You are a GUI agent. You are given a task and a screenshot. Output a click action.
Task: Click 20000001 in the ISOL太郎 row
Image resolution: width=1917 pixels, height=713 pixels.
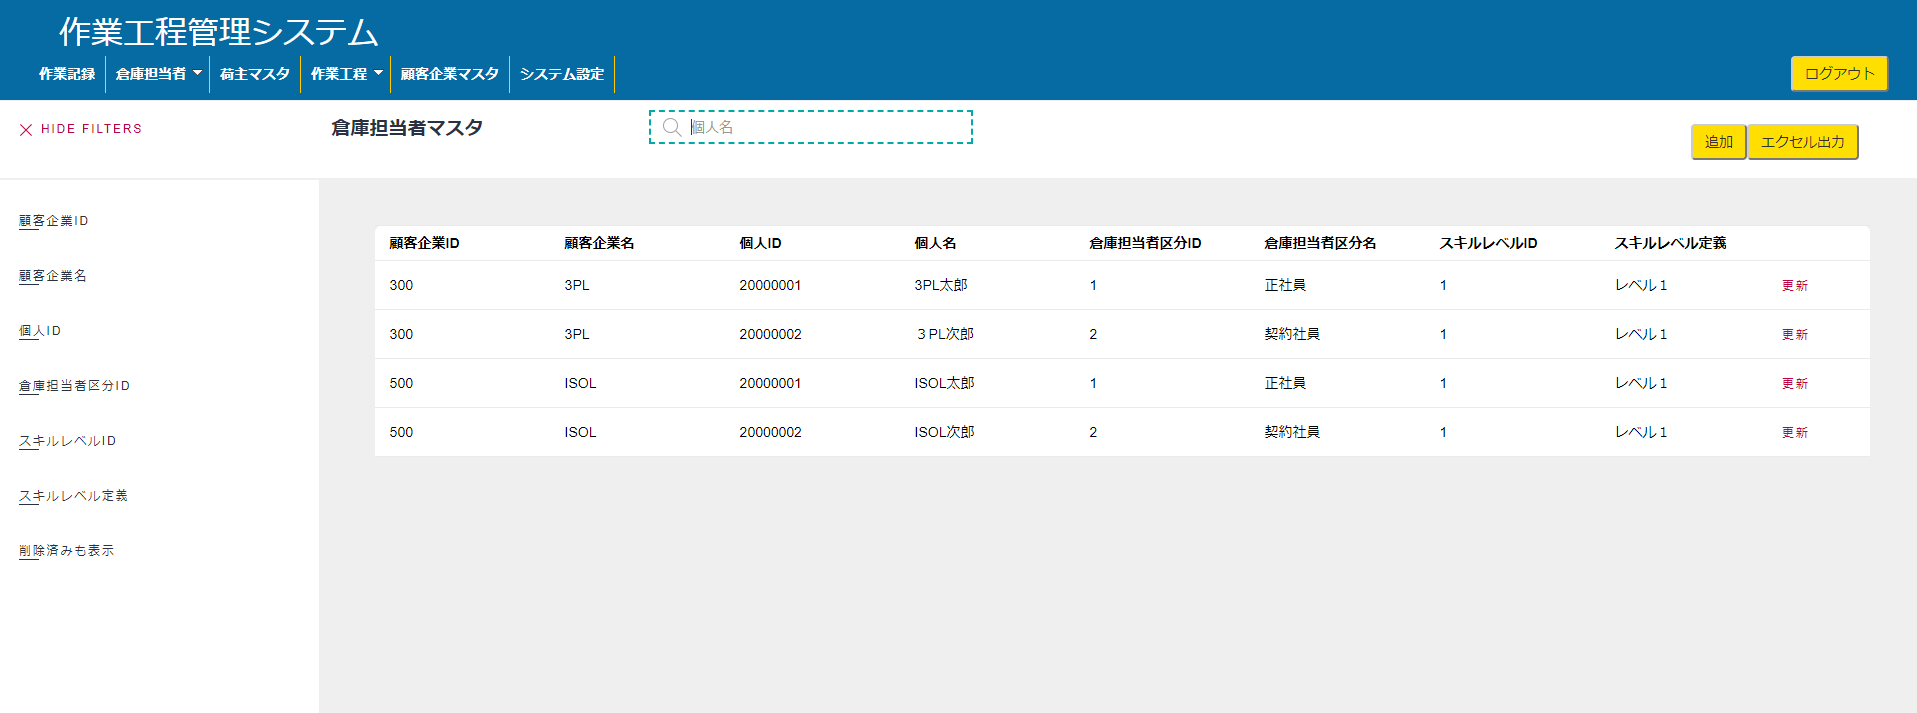771,383
